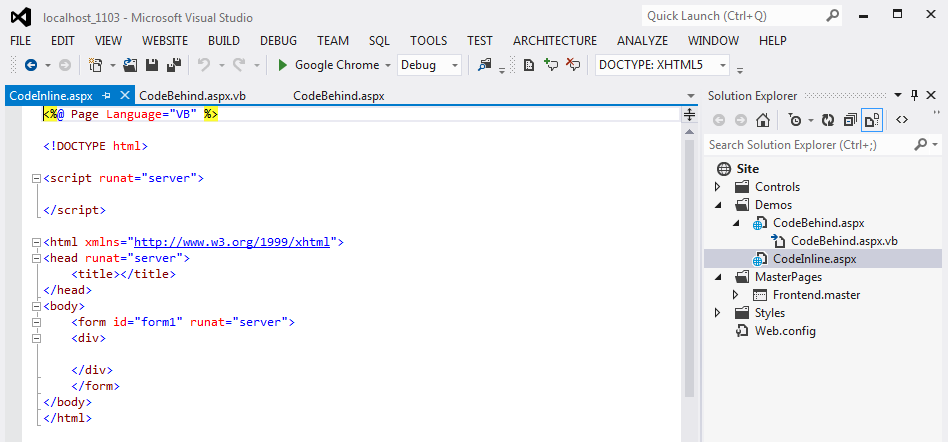Click the disabled Navigate Forward arrow in the main toolbar
The height and width of the screenshot is (442, 948).
(x=65, y=65)
